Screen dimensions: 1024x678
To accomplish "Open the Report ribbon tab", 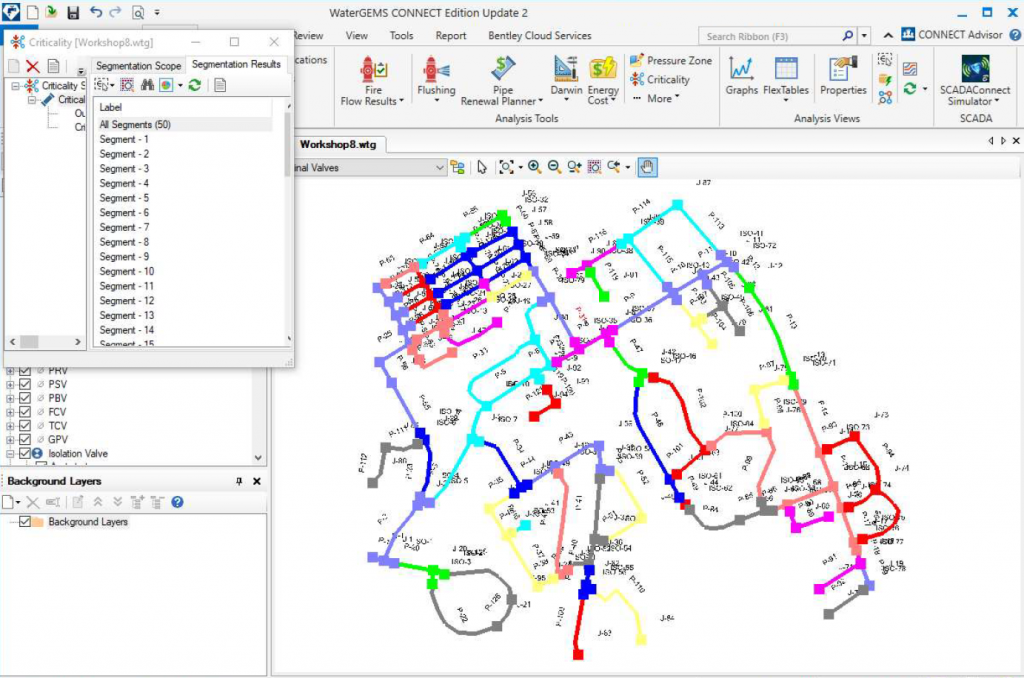I will pyautogui.click(x=451, y=36).
